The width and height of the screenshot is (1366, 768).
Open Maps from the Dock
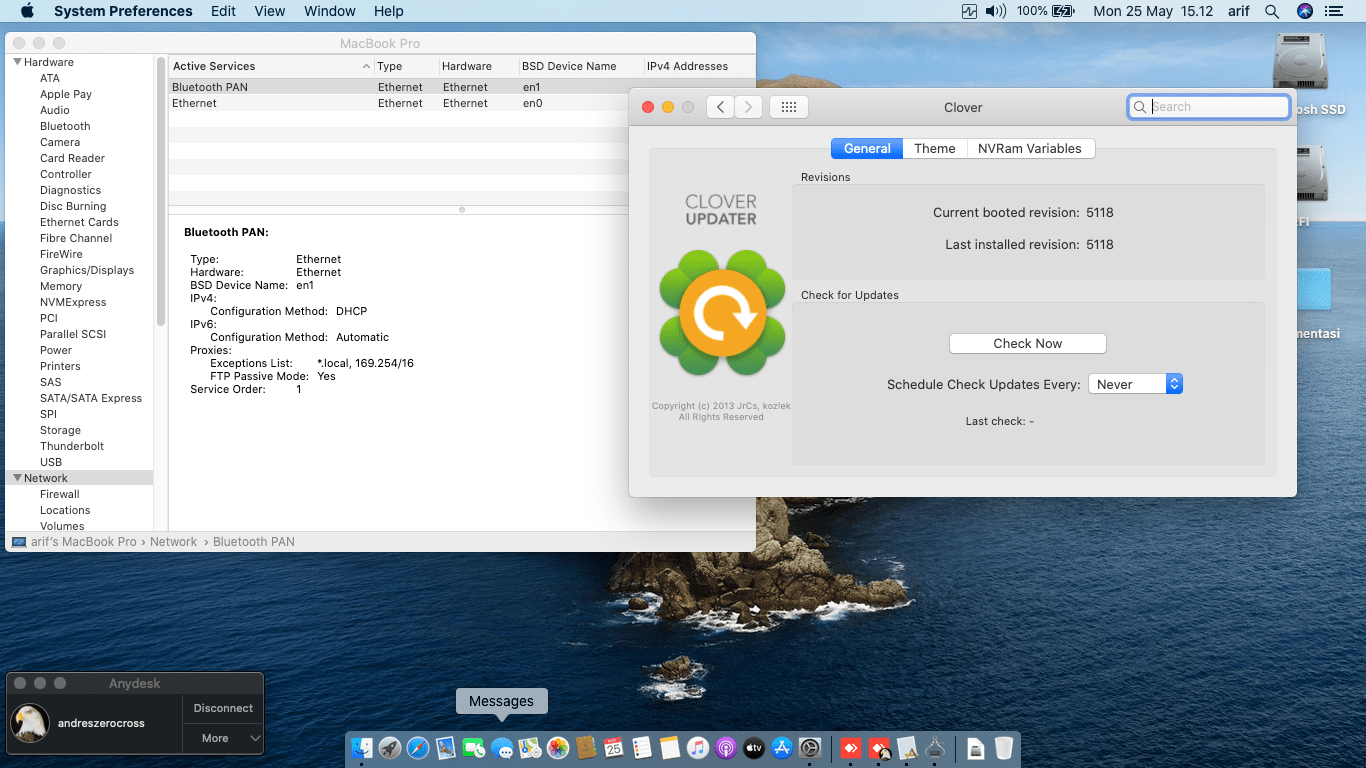530,748
